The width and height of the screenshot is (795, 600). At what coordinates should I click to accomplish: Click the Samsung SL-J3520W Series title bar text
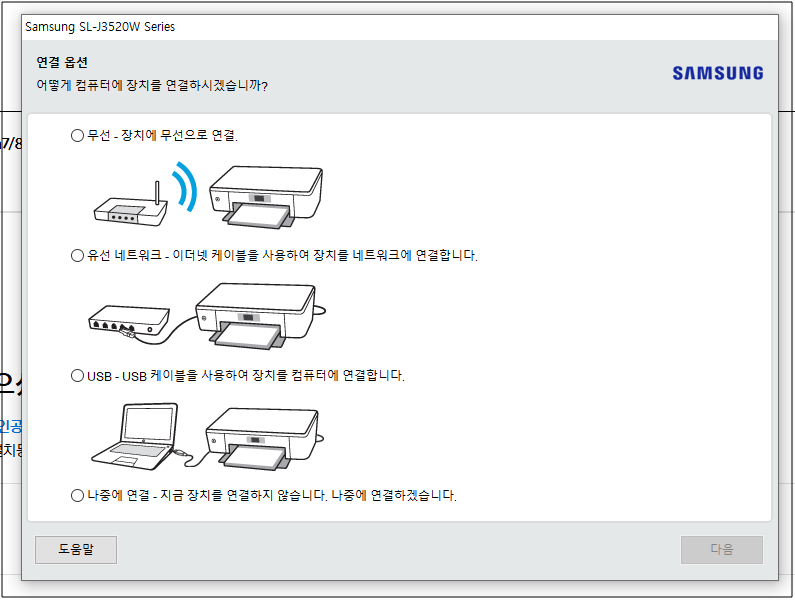coord(100,27)
